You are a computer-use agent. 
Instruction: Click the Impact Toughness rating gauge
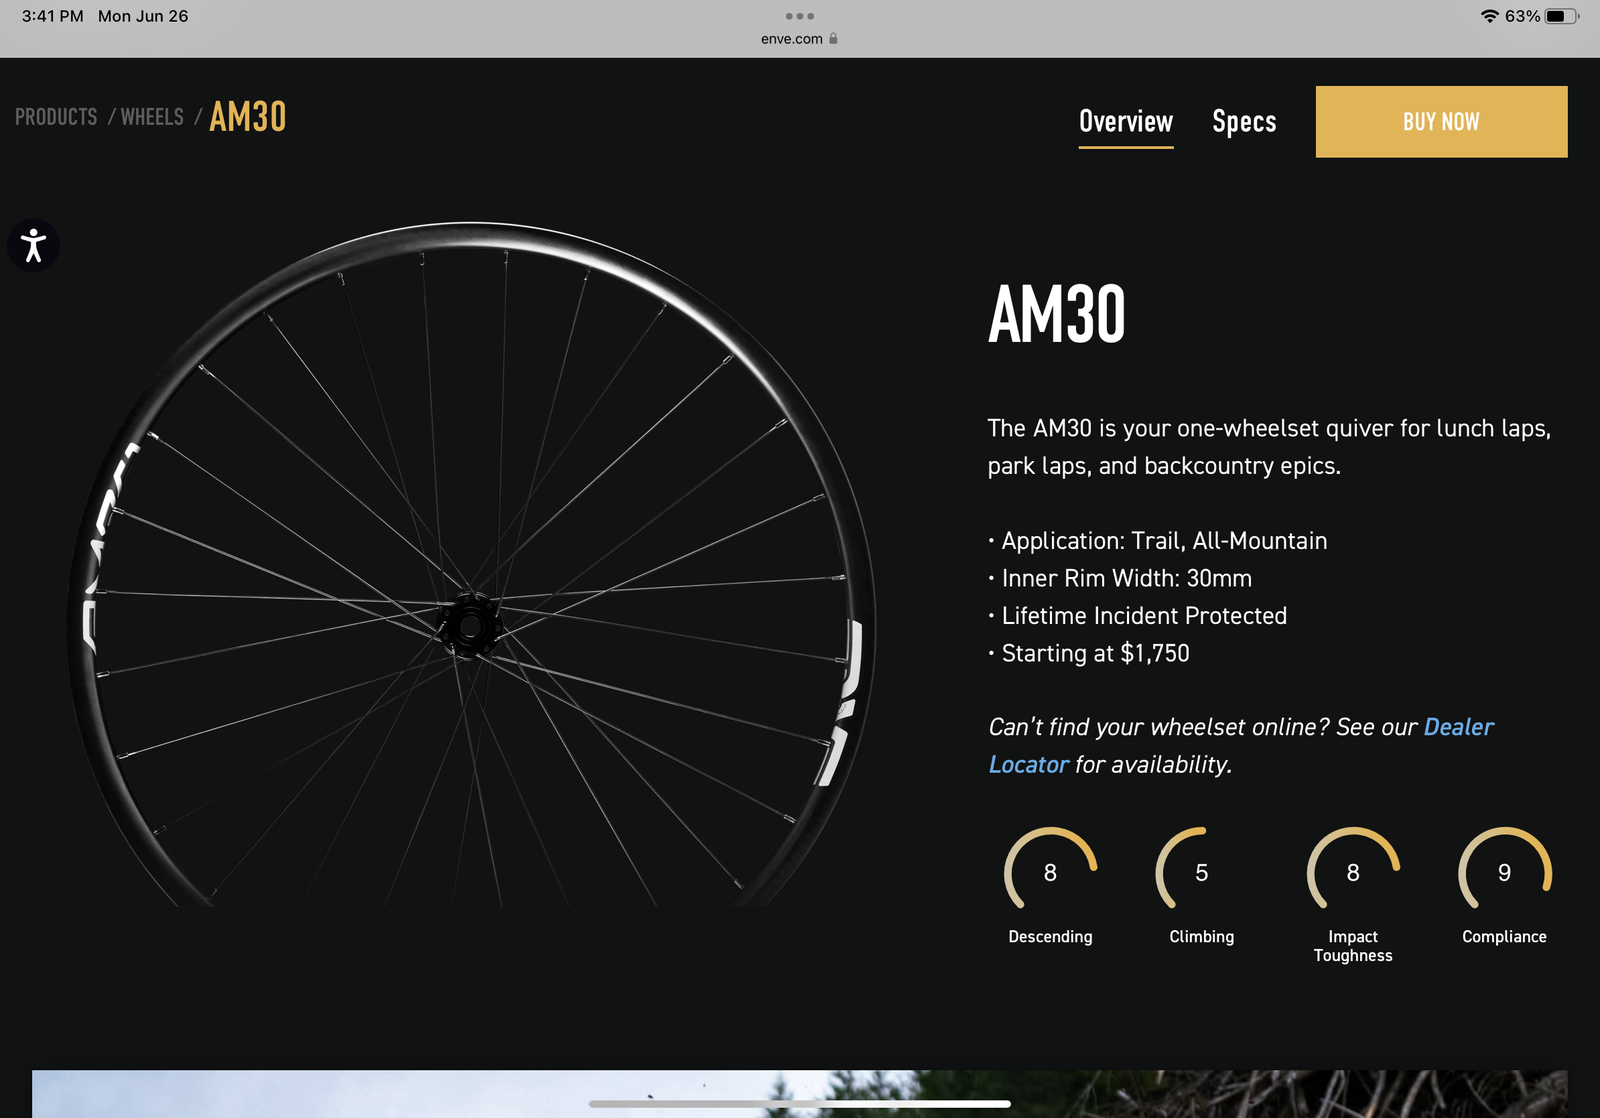tap(1353, 868)
